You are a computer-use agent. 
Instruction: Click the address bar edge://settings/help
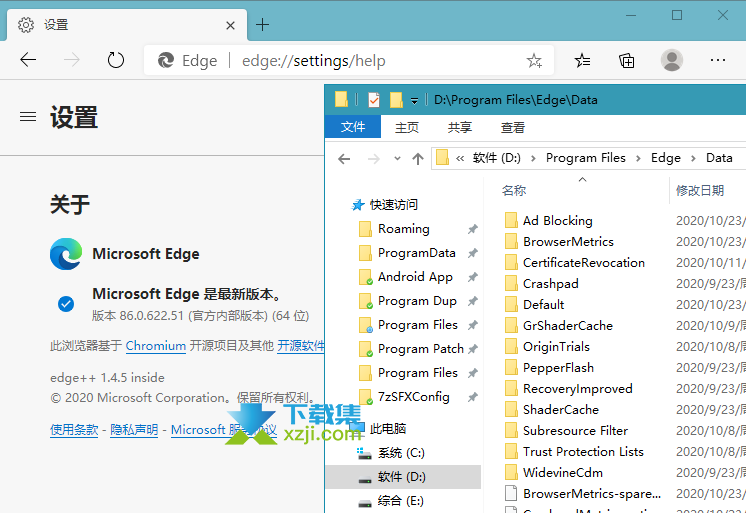click(x=314, y=61)
